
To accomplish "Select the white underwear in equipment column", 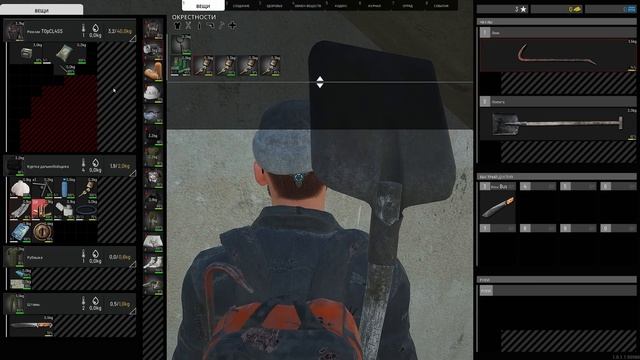I will [153, 242].
